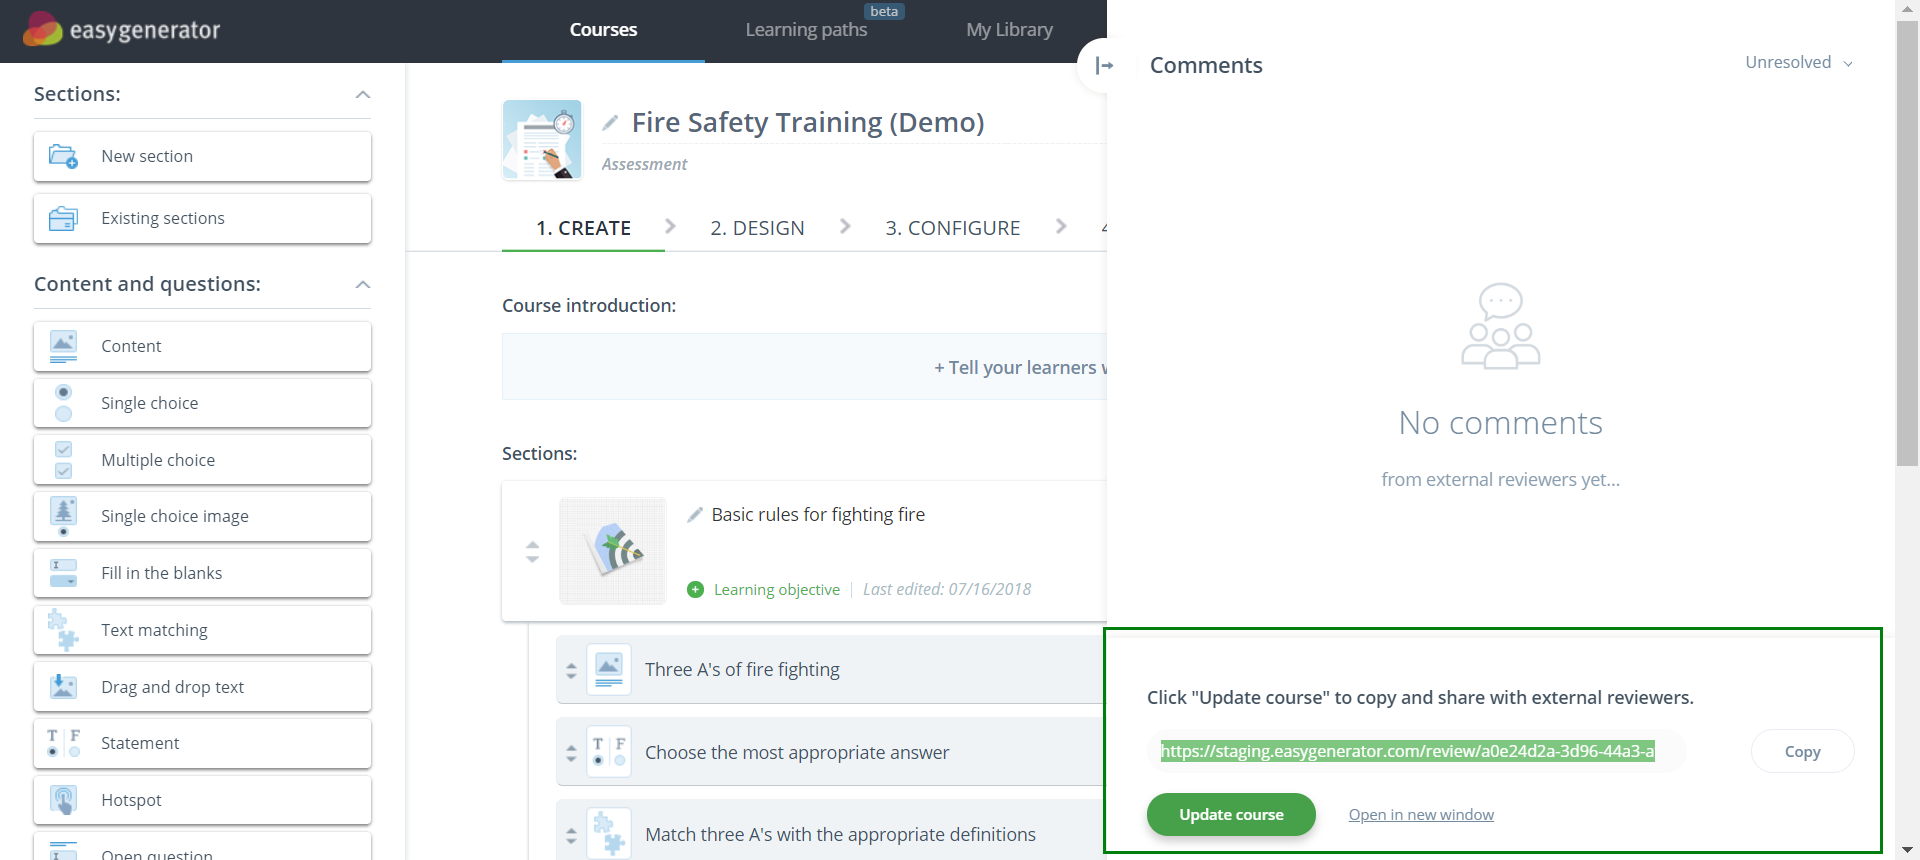Select the Hotspot question icon
The height and width of the screenshot is (860, 1920).
[x=64, y=800]
